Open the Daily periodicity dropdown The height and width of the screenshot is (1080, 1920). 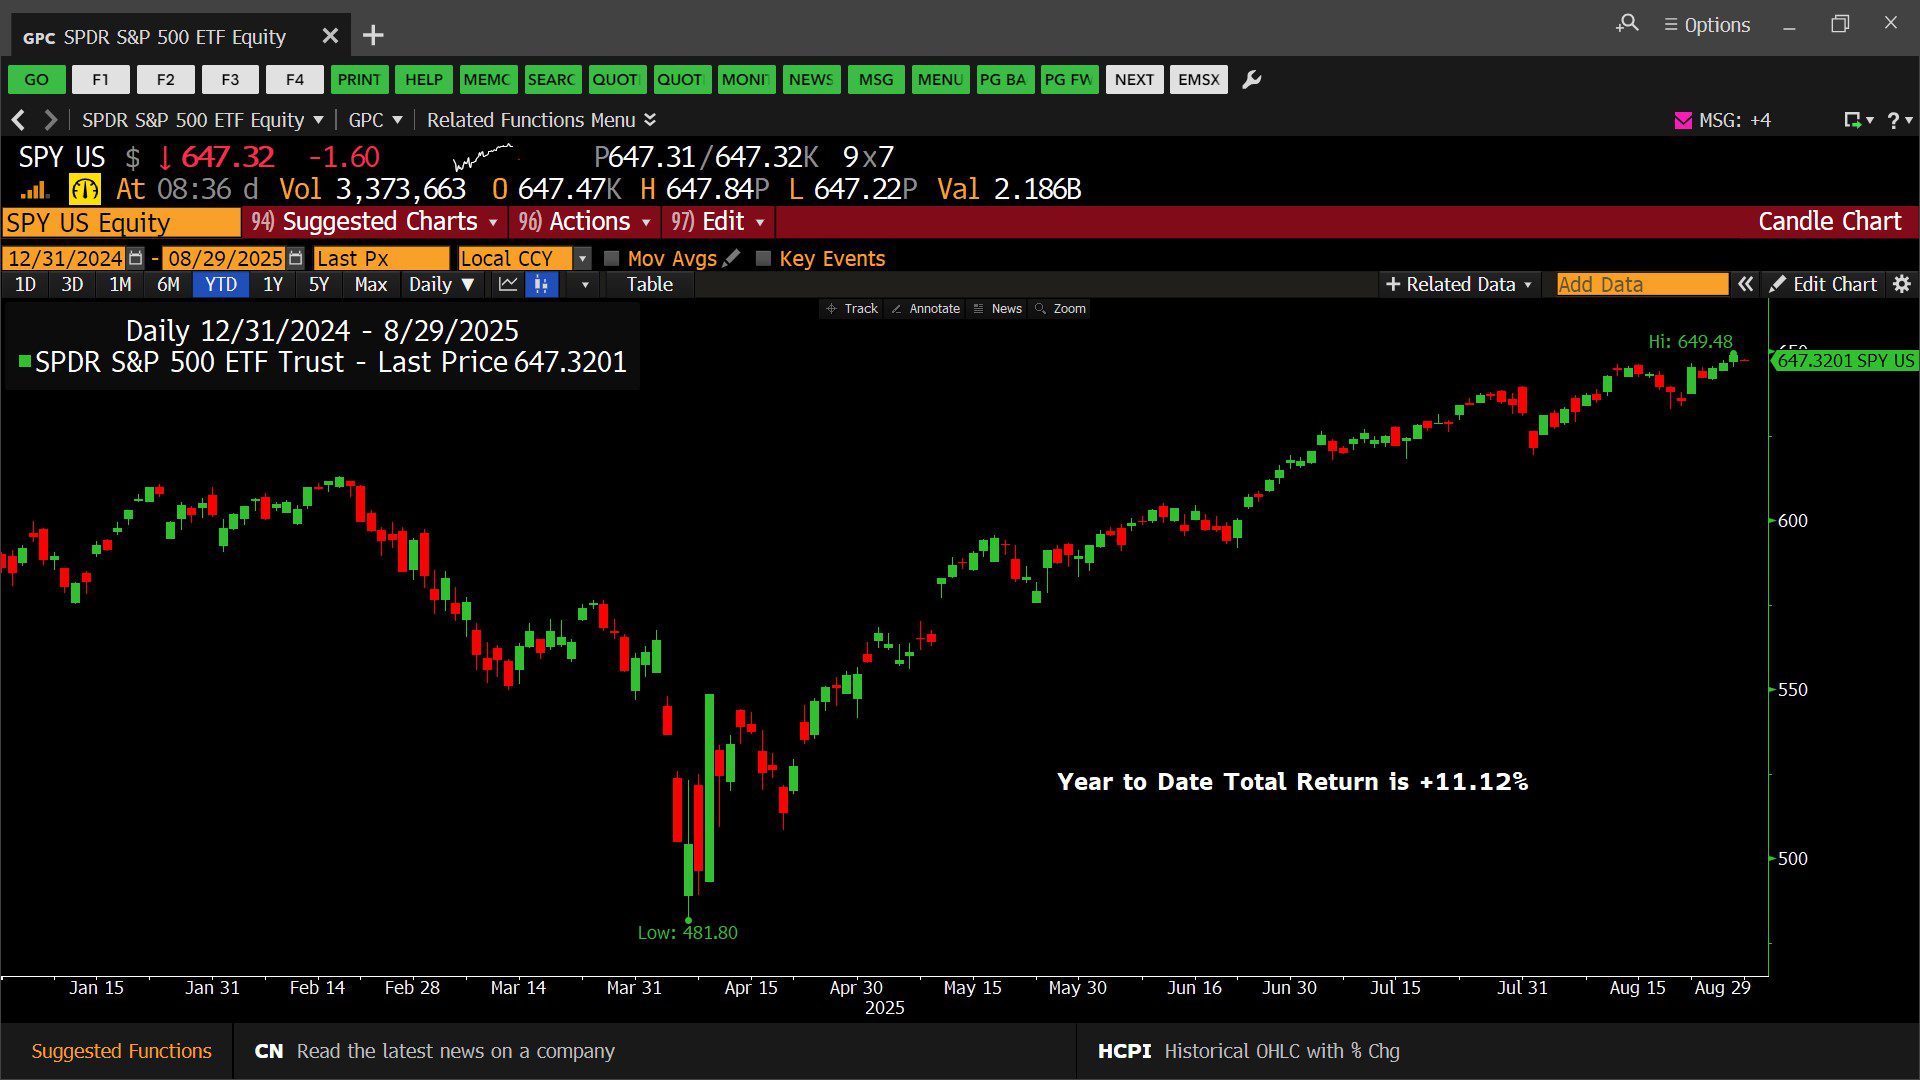pyautogui.click(x=441, y=285)
